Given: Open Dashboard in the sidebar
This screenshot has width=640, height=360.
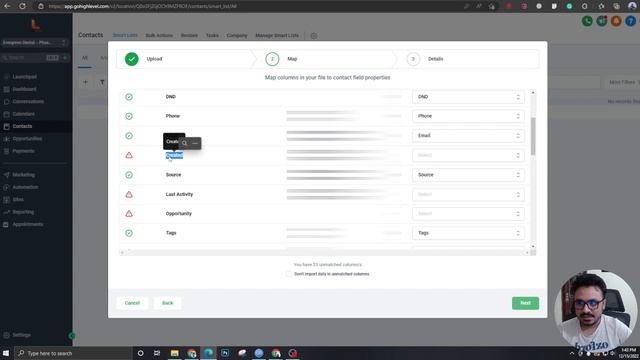Looking at the screenshot, I should 24,89.
